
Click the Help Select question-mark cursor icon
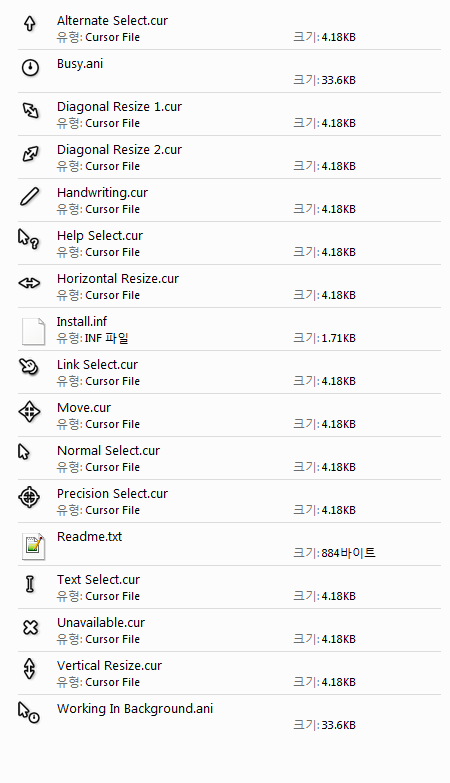tap(28, 239)
